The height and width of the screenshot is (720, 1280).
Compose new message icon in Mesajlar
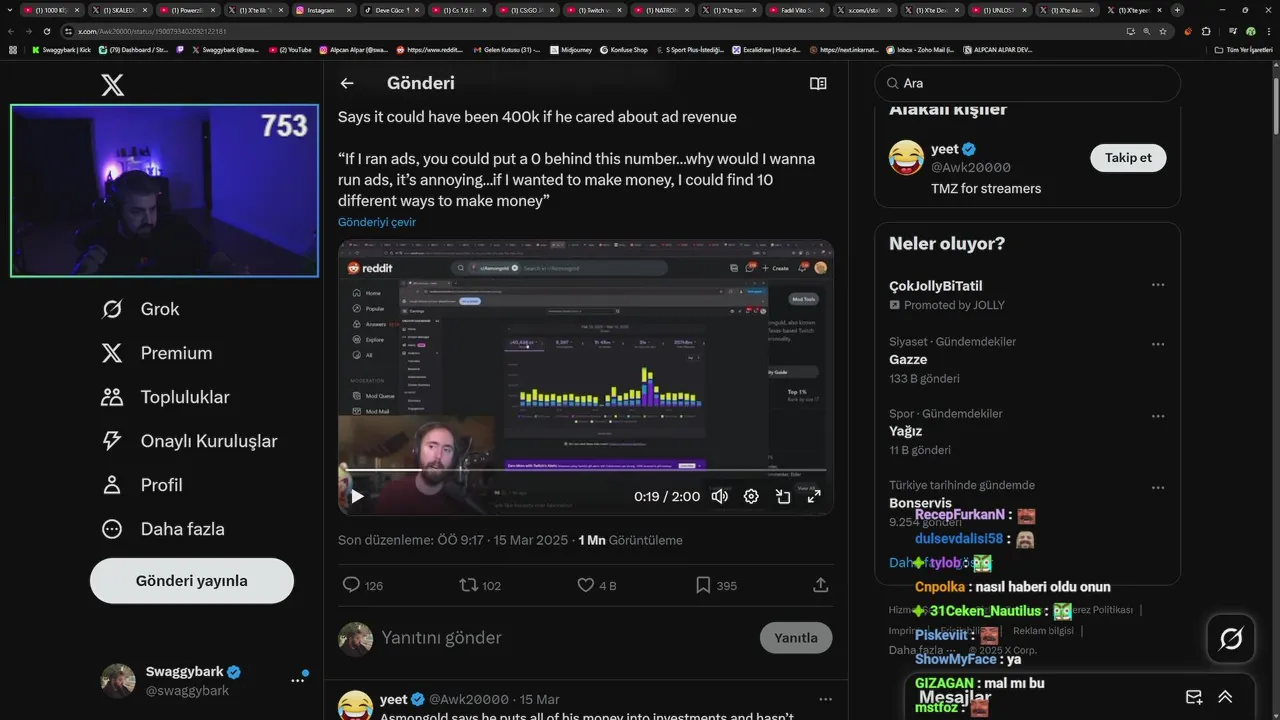coord(1194,697)
